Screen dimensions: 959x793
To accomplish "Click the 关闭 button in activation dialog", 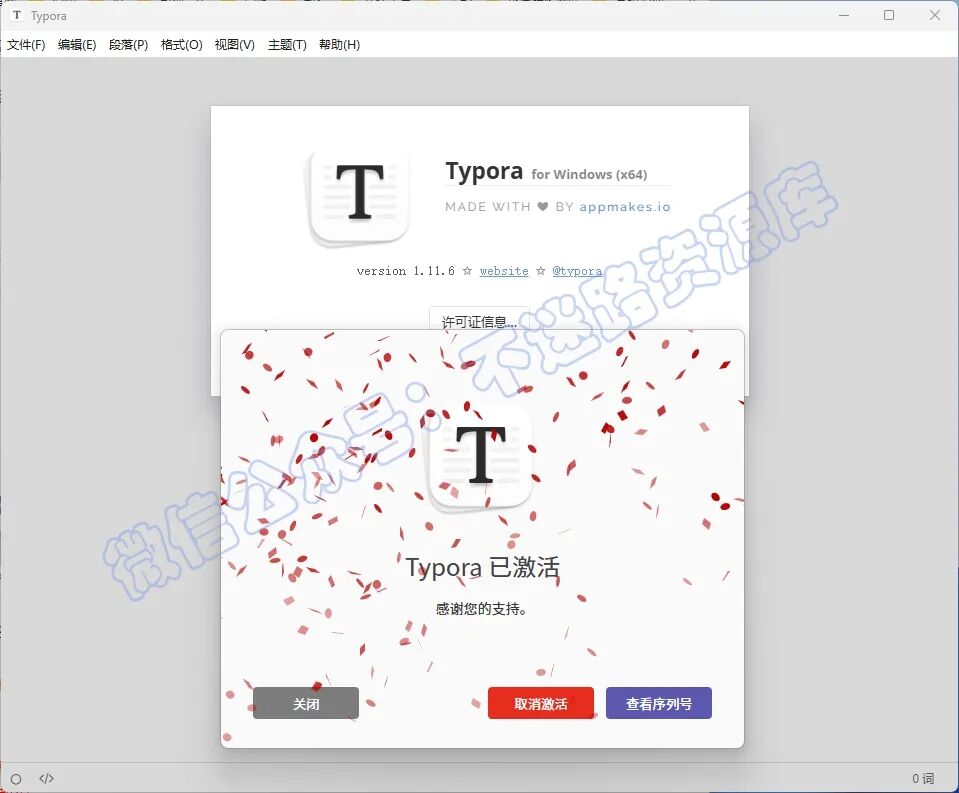I will (x=306, y=703).
